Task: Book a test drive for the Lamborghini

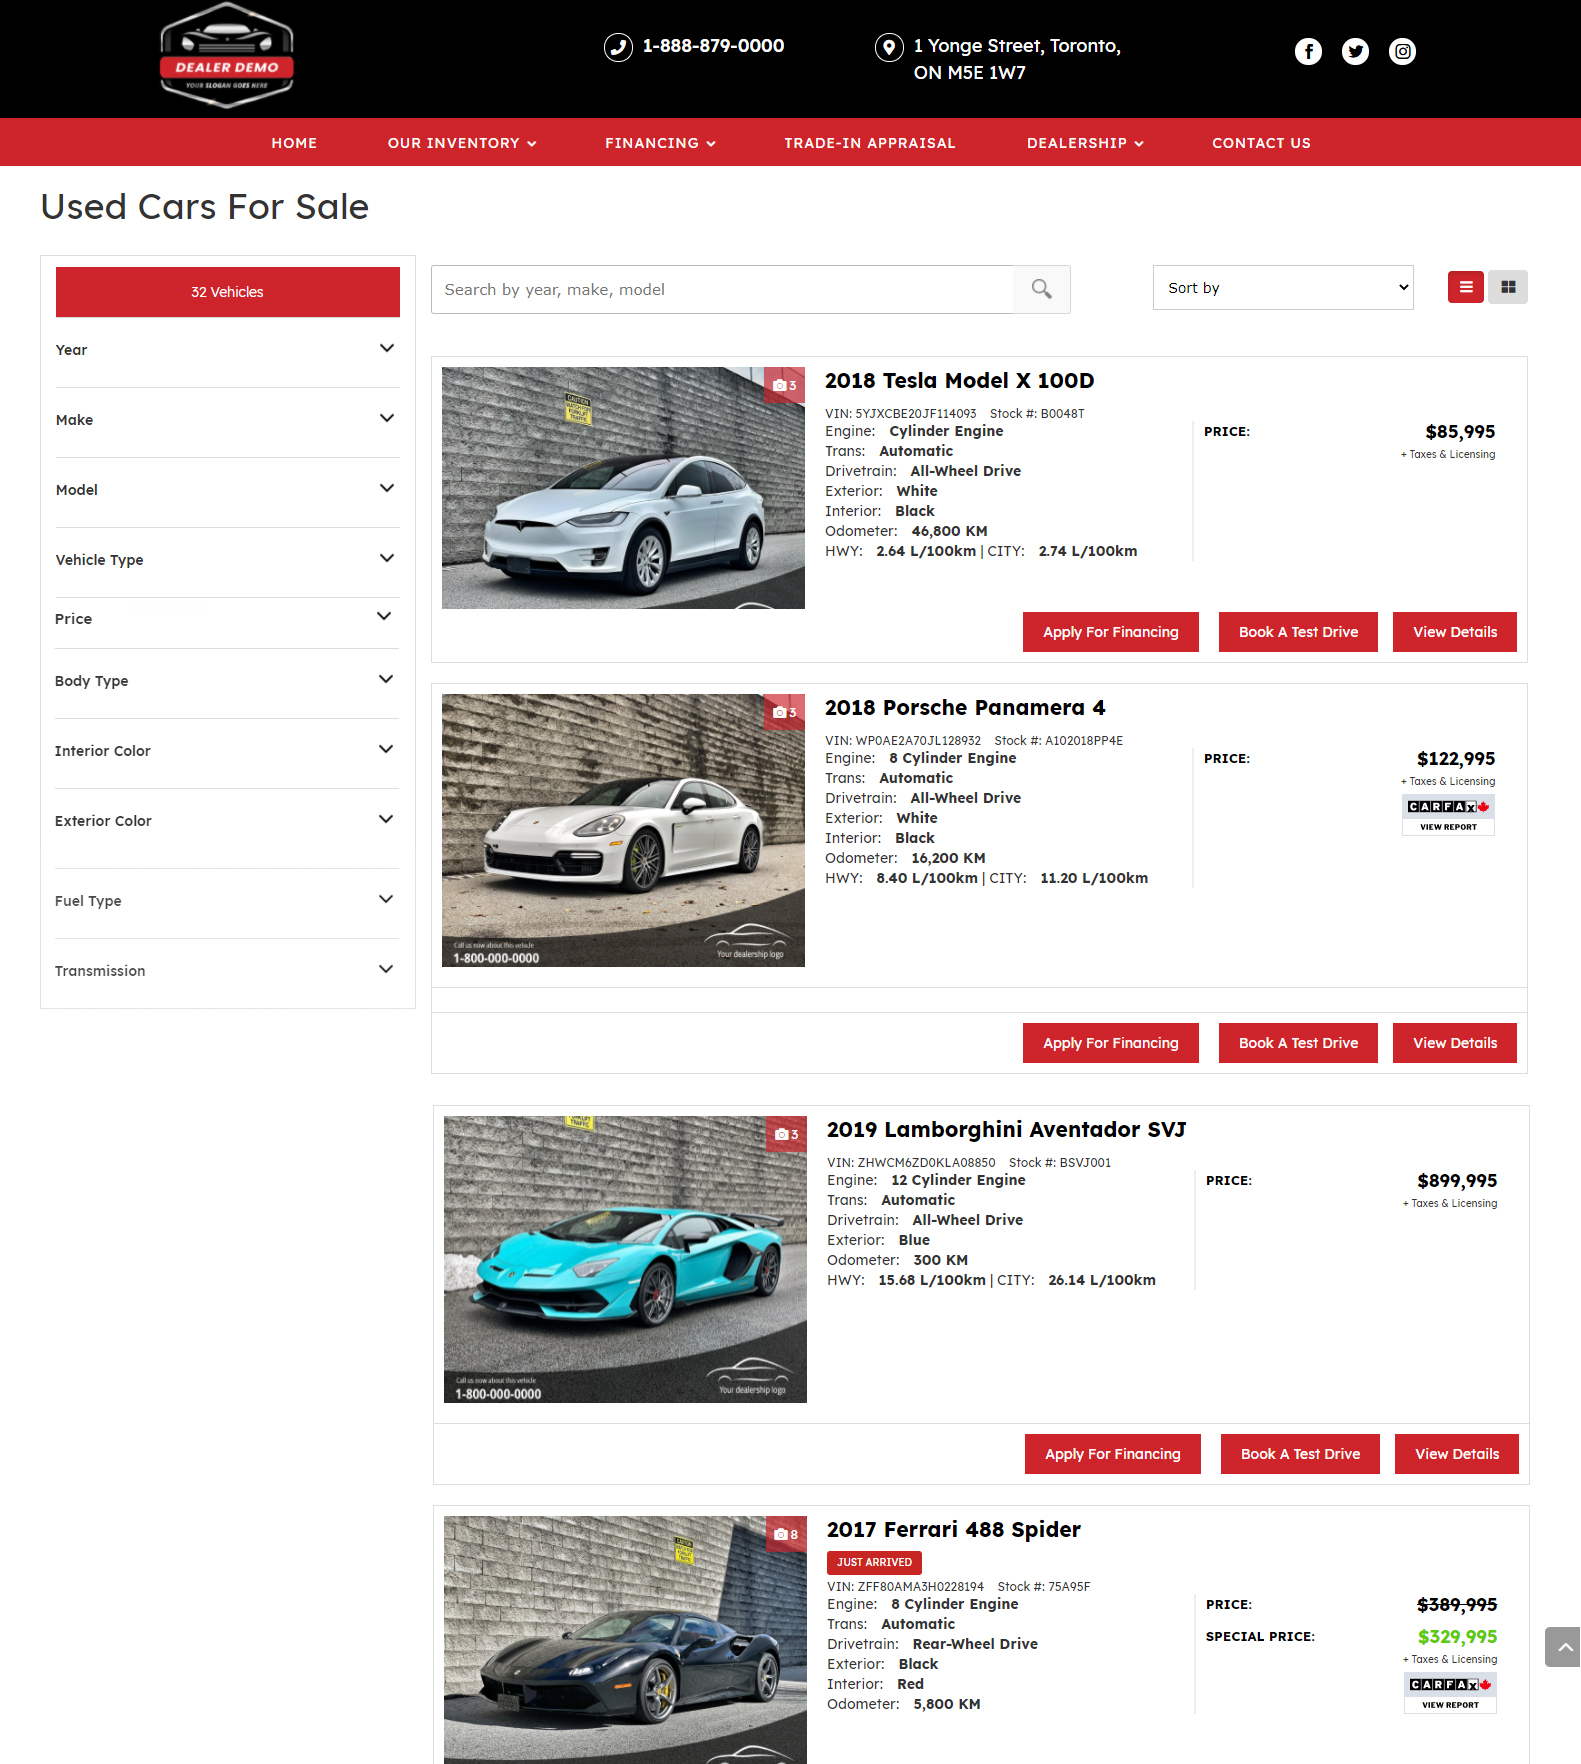Action: pos(1300,1454)
